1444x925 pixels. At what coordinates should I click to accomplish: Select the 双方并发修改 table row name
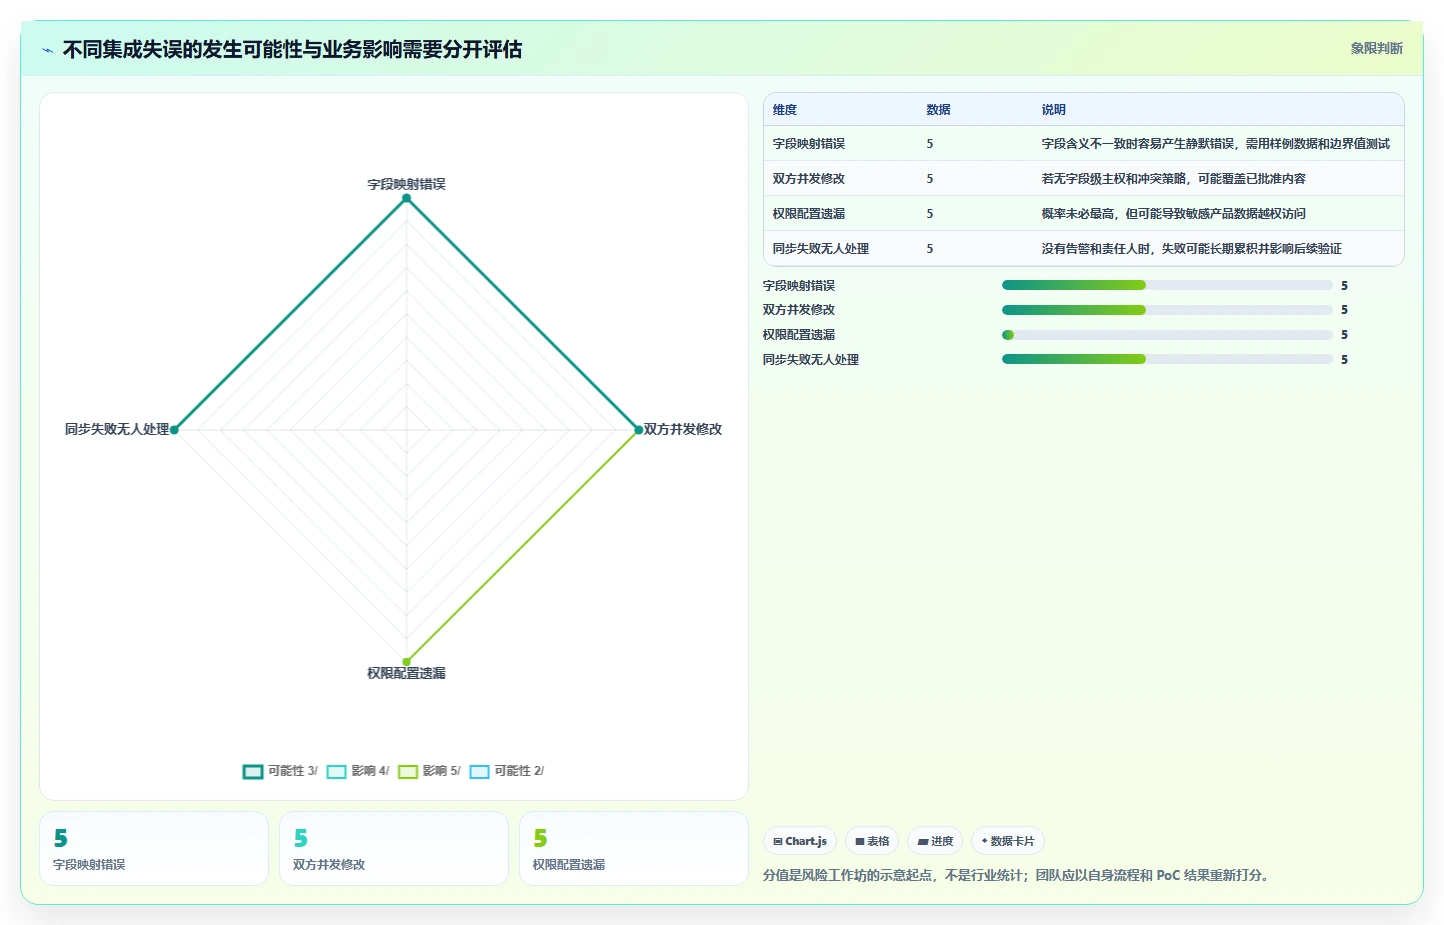pos(809,179)
